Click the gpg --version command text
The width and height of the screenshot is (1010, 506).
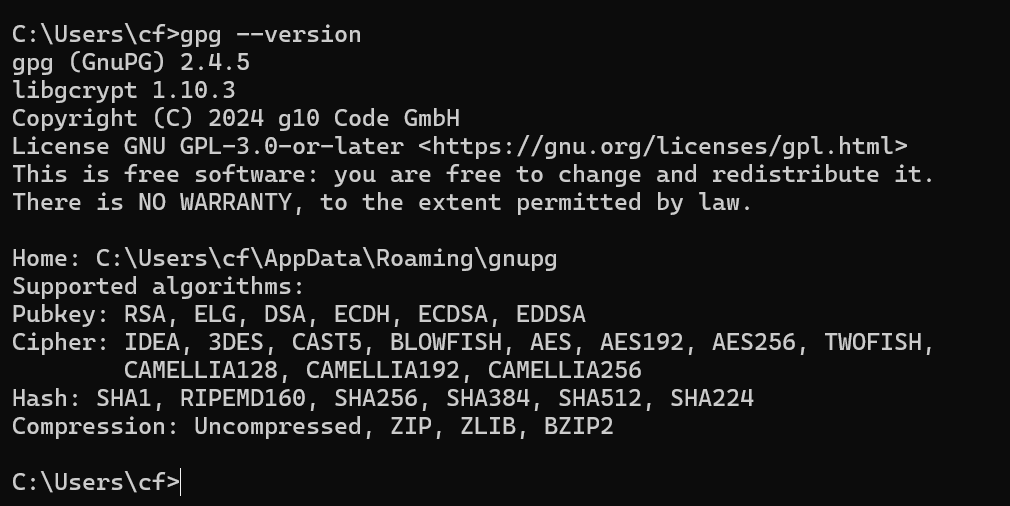[271, 35]
